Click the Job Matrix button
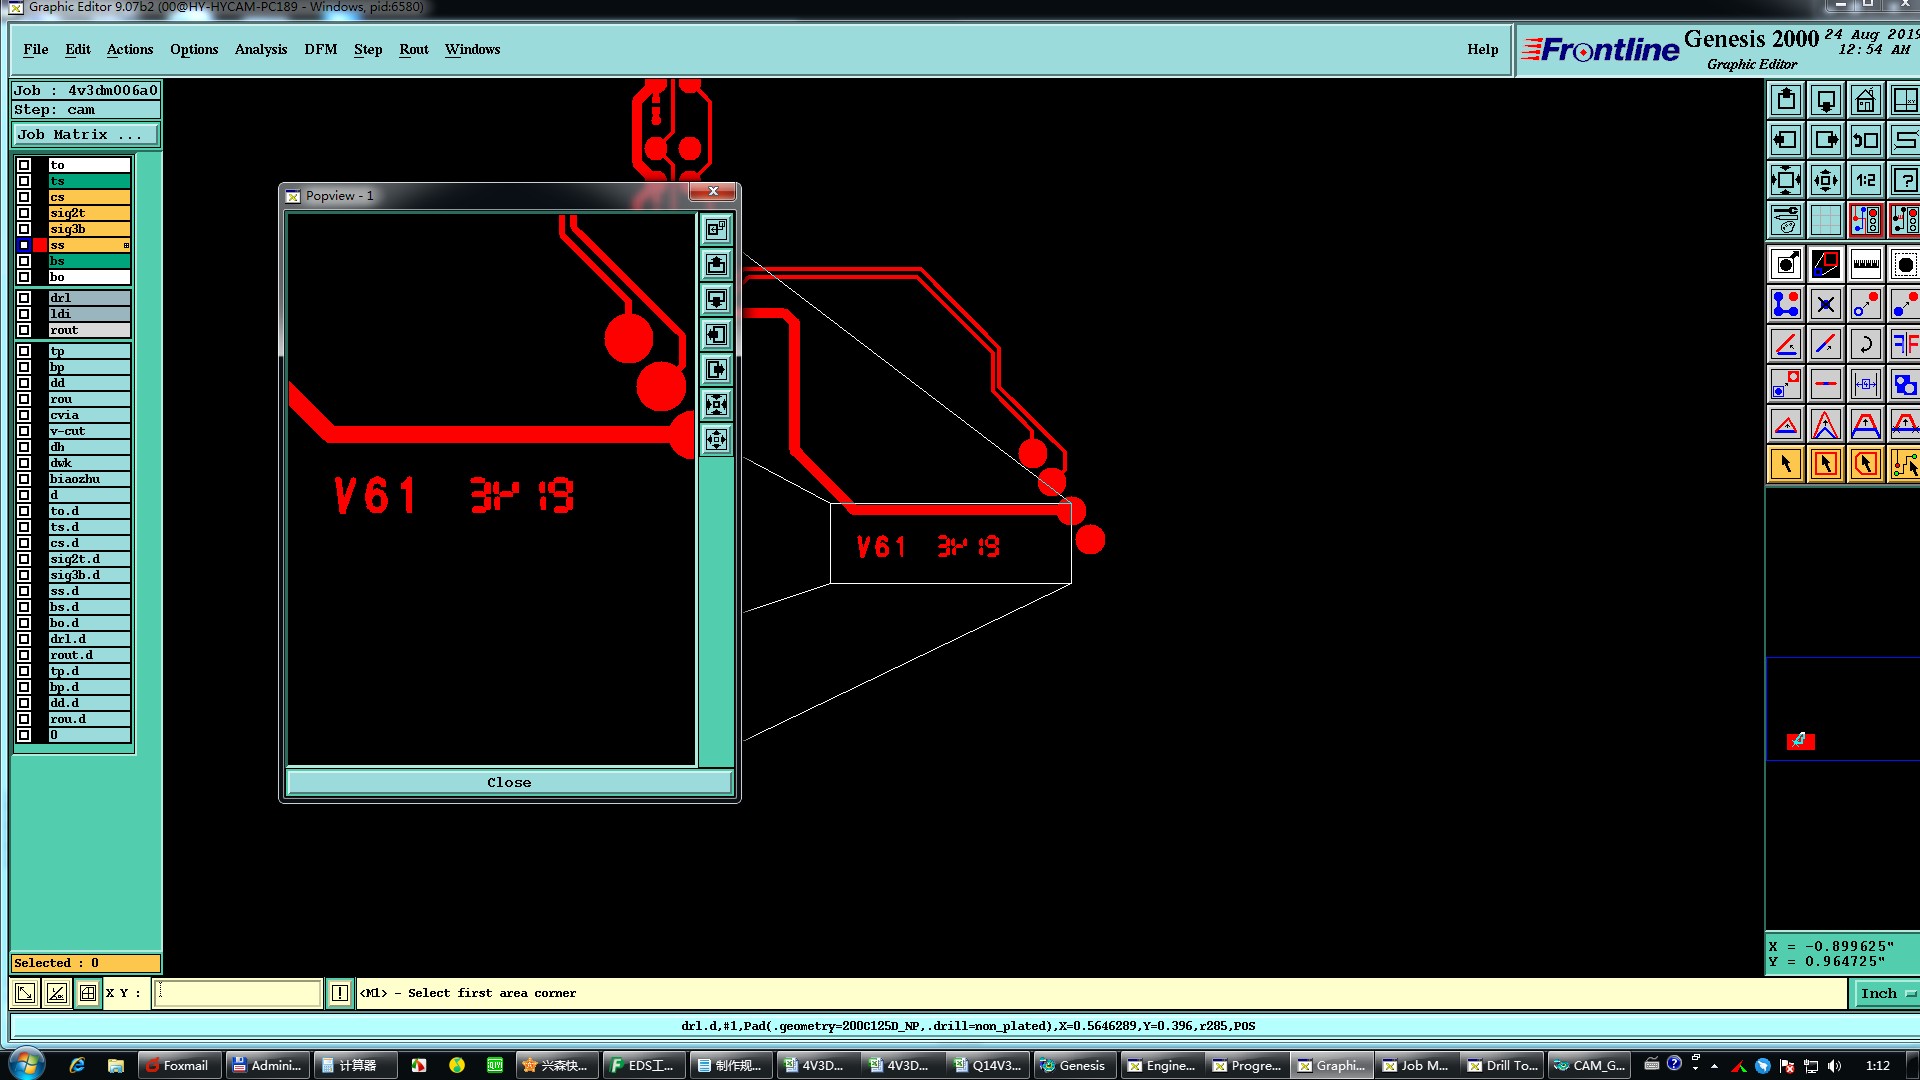1920x1080 pixels. click(85, 134)
